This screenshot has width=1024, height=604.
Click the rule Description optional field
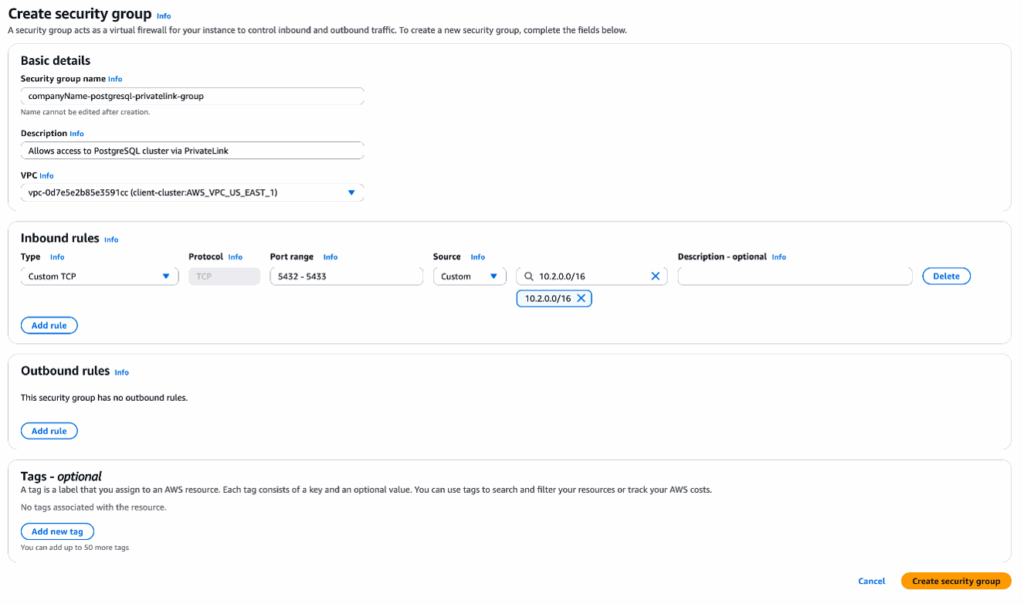coord(794,276)
